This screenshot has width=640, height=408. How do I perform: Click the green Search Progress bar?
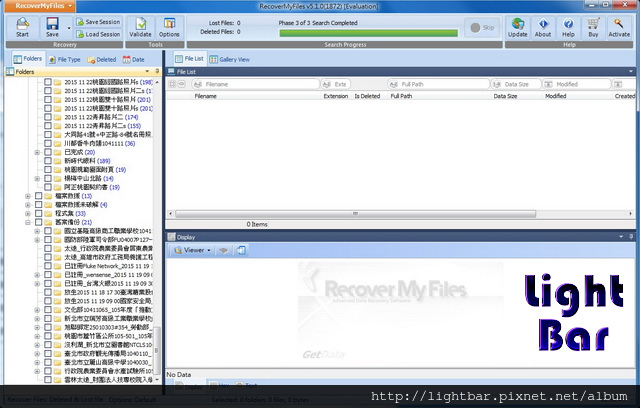(368, 33)
